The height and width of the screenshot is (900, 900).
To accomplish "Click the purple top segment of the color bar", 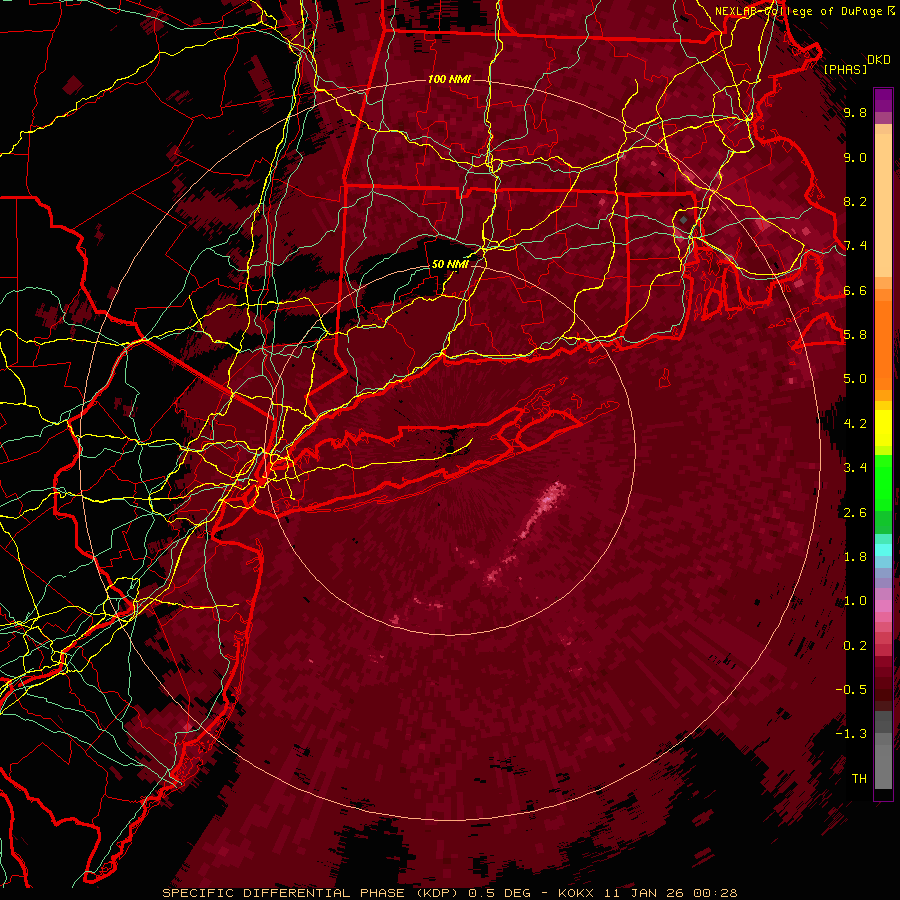I will tap(883, 100).
